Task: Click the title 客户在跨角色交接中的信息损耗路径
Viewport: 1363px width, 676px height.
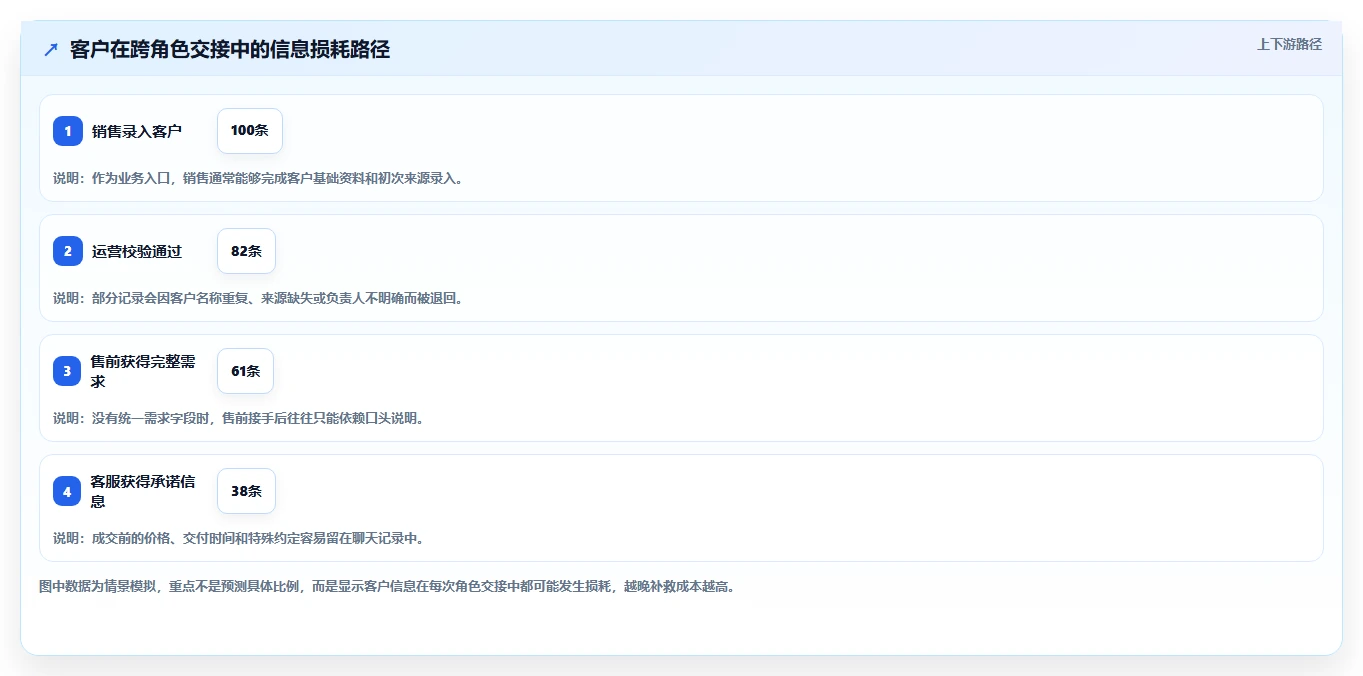Action: click(230, 49)
